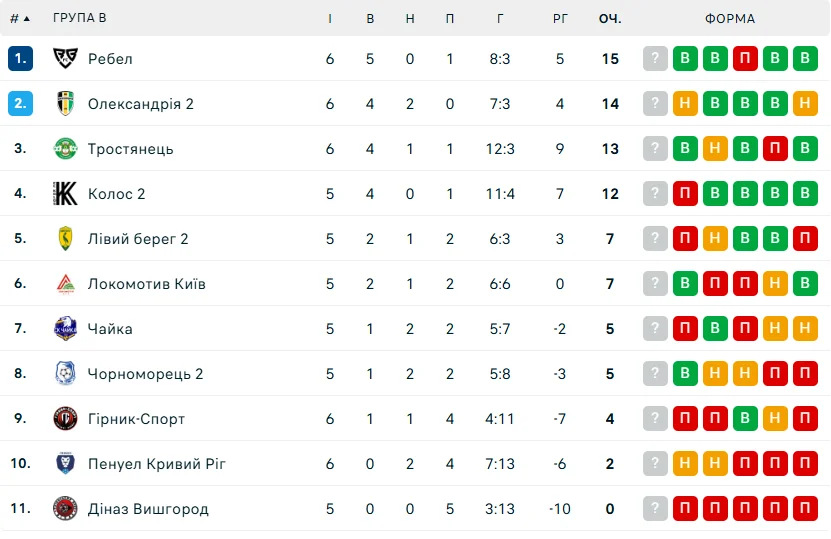Screen dimensions: 831x539
Task: Click the Тростянець team logo
Action: 65,148
